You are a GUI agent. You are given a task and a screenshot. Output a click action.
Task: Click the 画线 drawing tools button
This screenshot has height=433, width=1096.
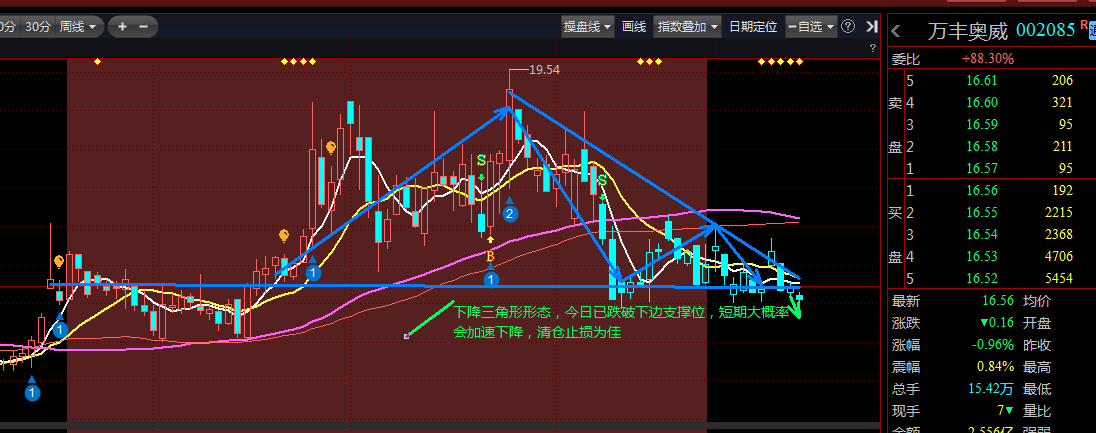(x=634, y=27)
